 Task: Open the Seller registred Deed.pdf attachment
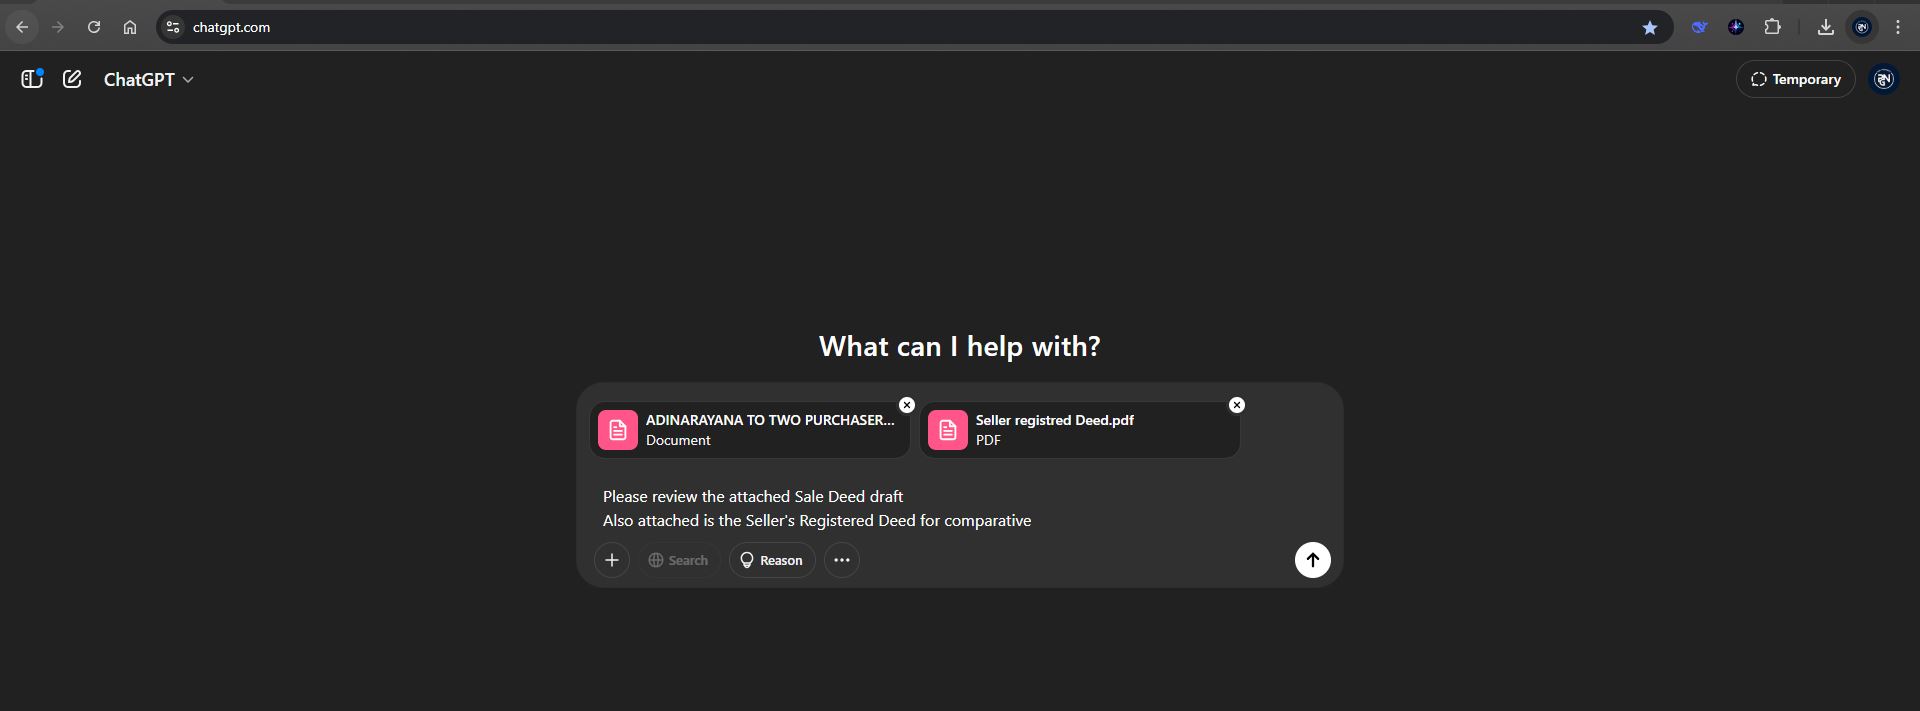point(1080,430)
